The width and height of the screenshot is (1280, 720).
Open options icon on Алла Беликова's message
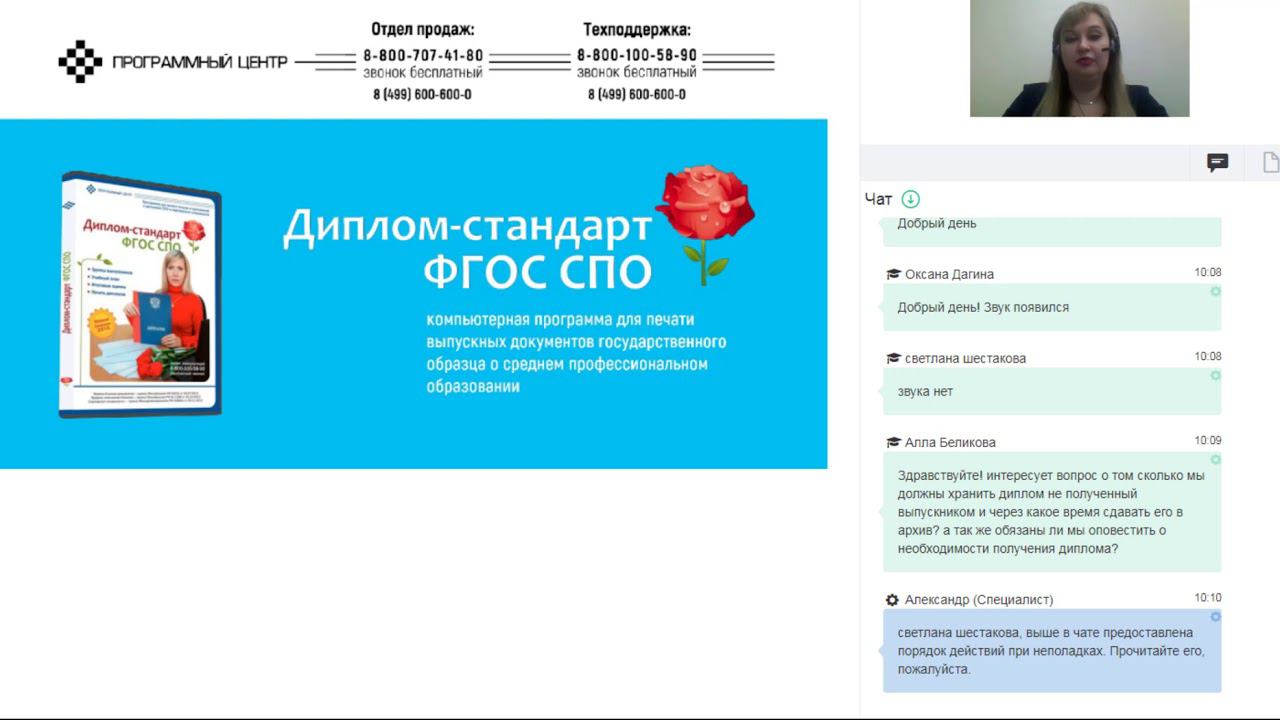[x=1215, y=459]
